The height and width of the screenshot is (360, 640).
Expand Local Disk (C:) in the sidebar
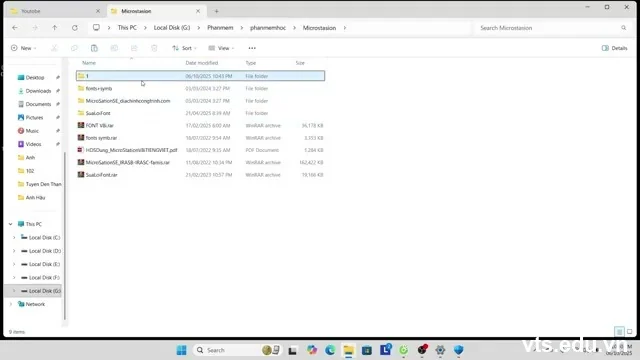pos(14,238)
